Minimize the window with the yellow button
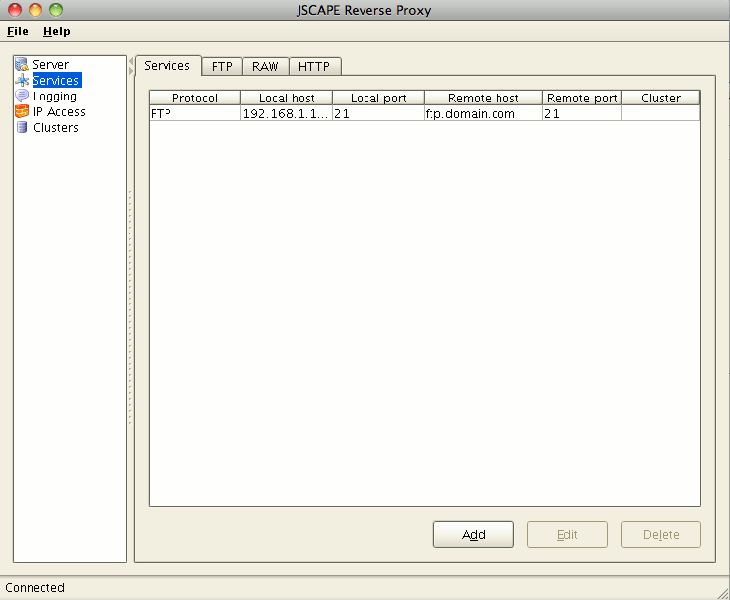730x600 pixels. coord(35,9)
